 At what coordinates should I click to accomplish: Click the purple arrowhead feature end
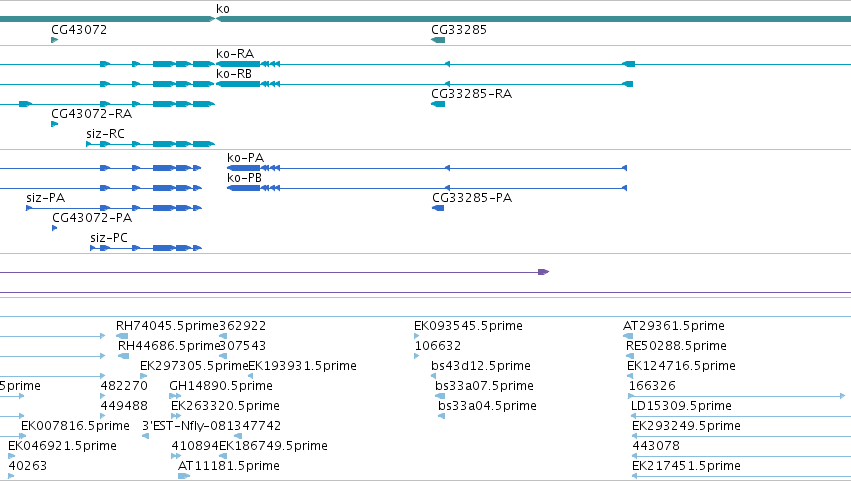(x=544, y=272)
